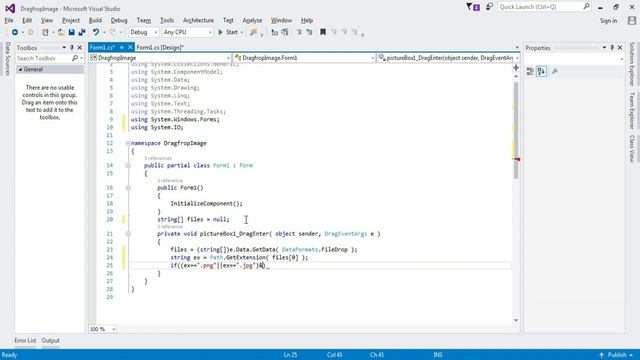This screenshot has height=360, width=640.
Task: Collapse the pictureBox1_DragEnter method region
Action: tap(128, 234)
